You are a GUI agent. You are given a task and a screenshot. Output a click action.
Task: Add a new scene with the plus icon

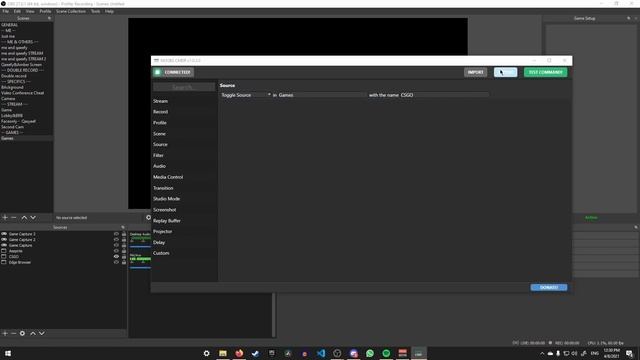click(x=5, y=218)
